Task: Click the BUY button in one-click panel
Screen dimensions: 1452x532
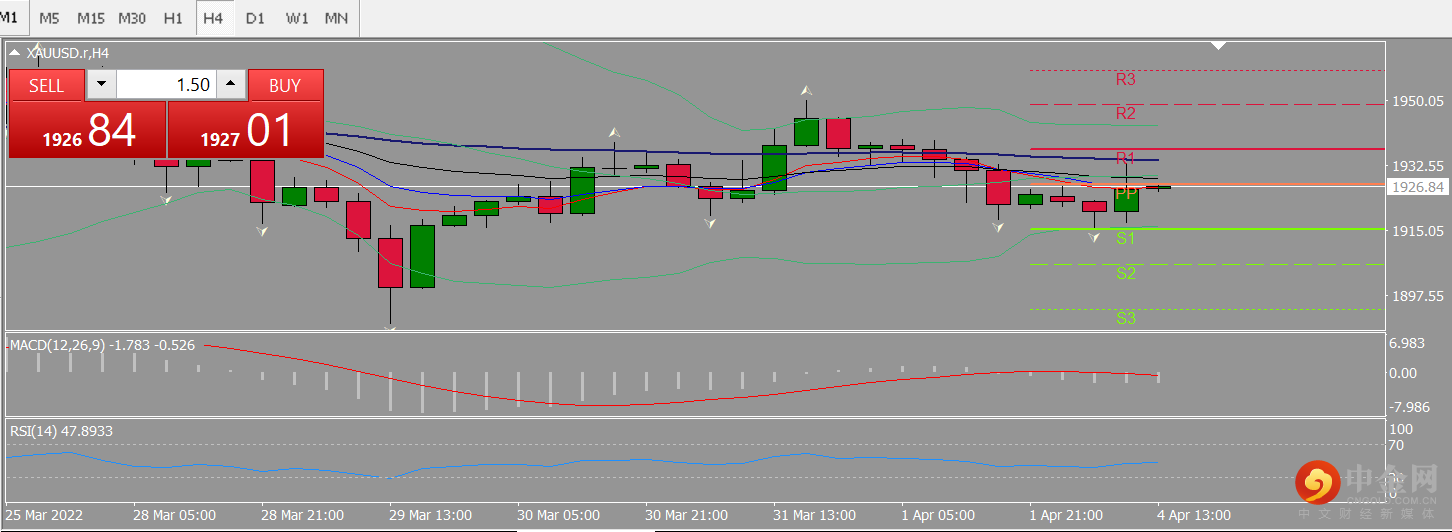Action: point(285,85)
